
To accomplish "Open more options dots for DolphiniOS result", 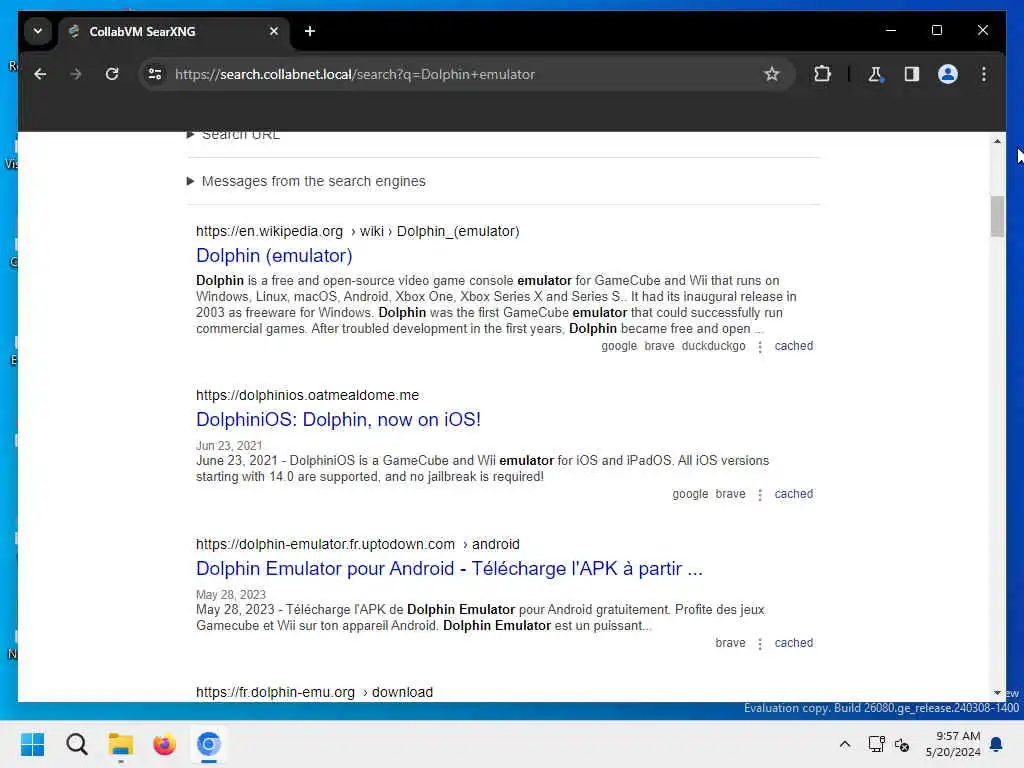I will tap(760, 495).
